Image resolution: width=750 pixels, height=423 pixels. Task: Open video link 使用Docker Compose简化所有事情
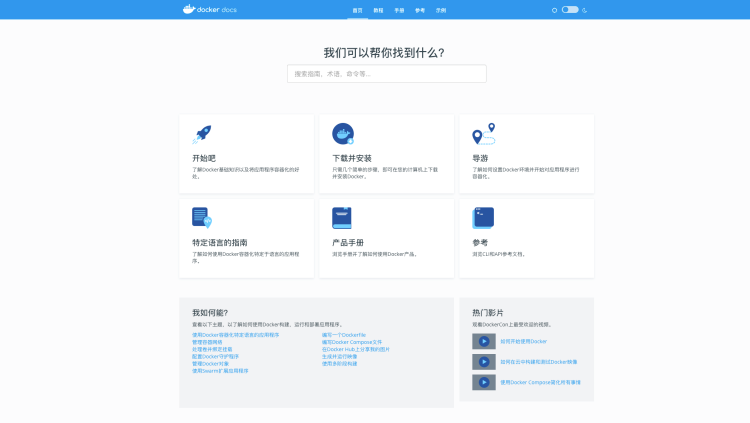pos(540,382)
